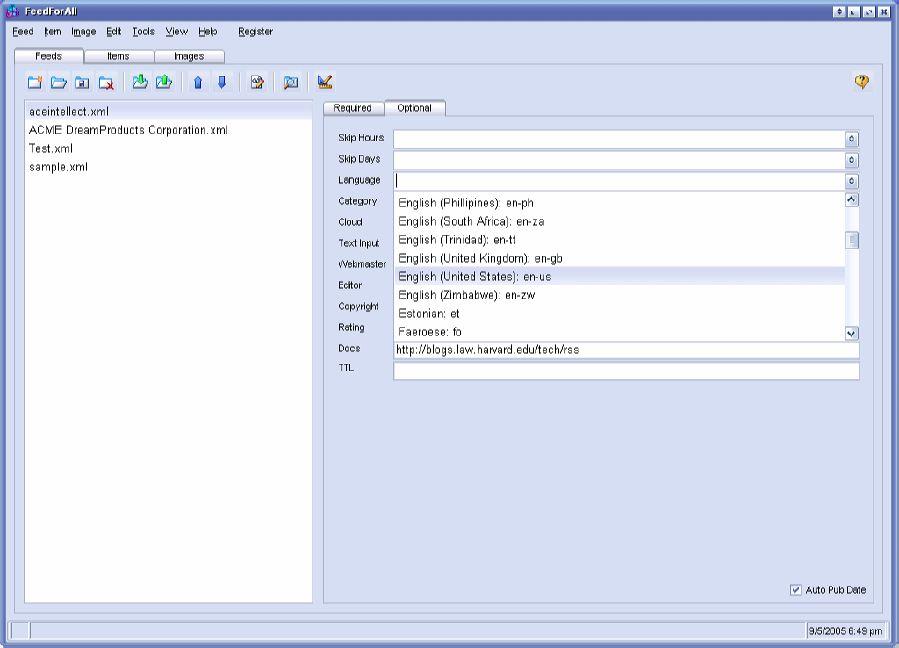Image resolution: width=899 pixels, height=648 pixels.
Task: Move feed down with blue down arrow
Action: [x=222, y=83]
